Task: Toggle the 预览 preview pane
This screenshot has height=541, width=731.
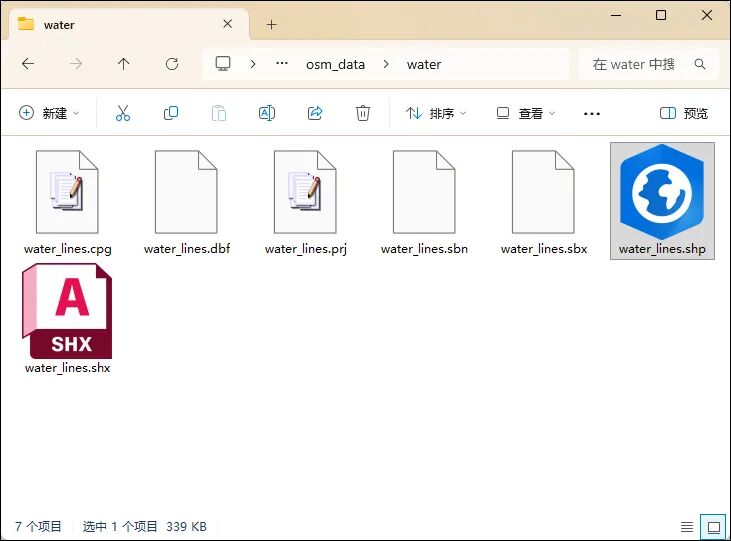Action: point(684,113)
